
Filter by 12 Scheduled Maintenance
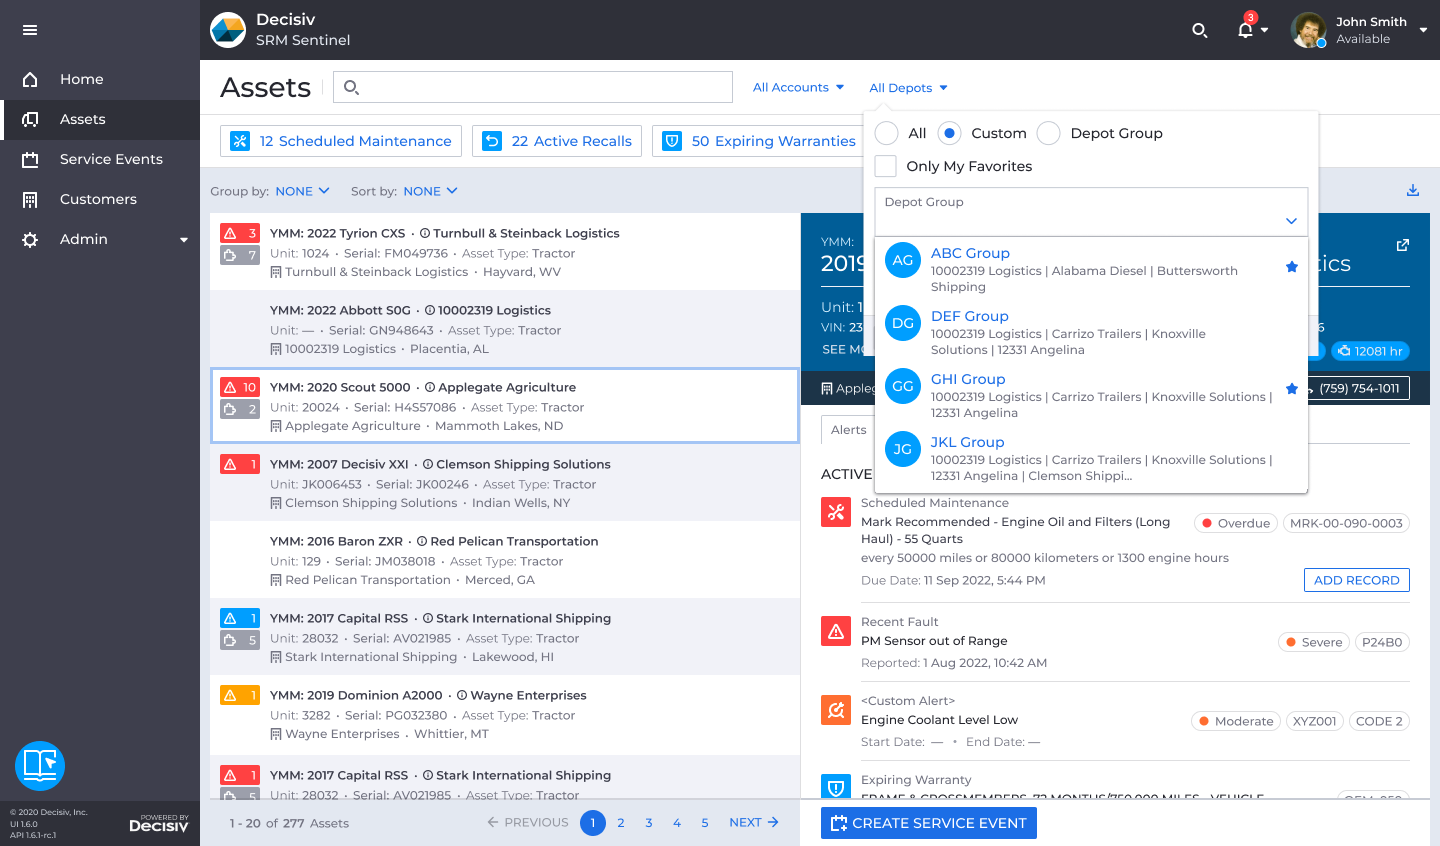[x=341, y=141]
